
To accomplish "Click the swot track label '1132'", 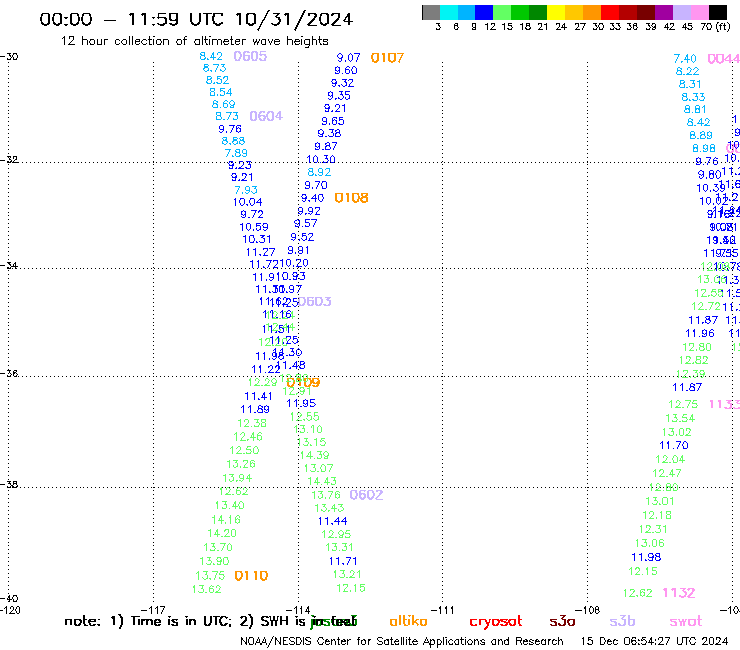I will [x=679, y=593].
